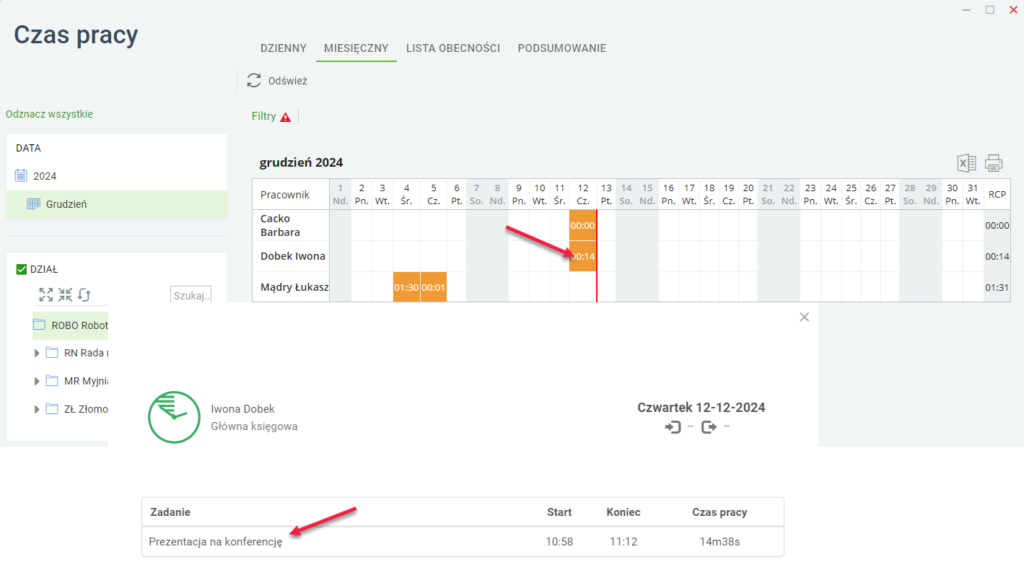Click the RCP column header

coord(997,195)
